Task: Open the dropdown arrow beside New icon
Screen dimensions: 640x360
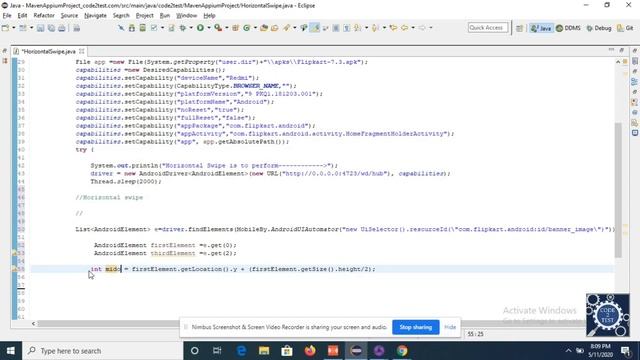Action: 13,28
